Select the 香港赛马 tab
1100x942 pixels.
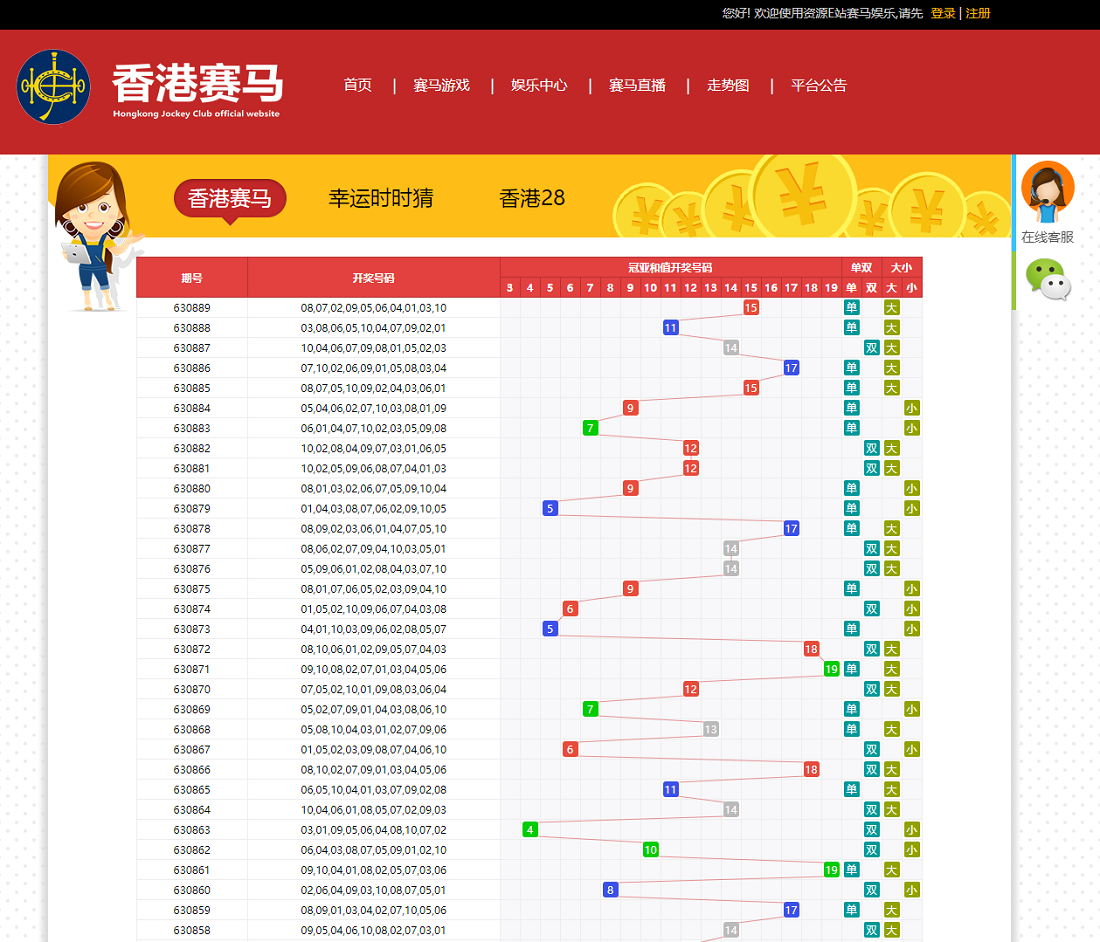230,198
